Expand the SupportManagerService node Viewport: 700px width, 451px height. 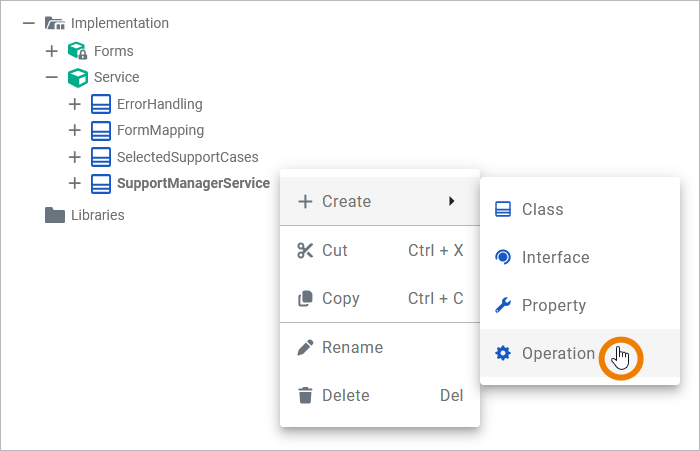[74, 183]
